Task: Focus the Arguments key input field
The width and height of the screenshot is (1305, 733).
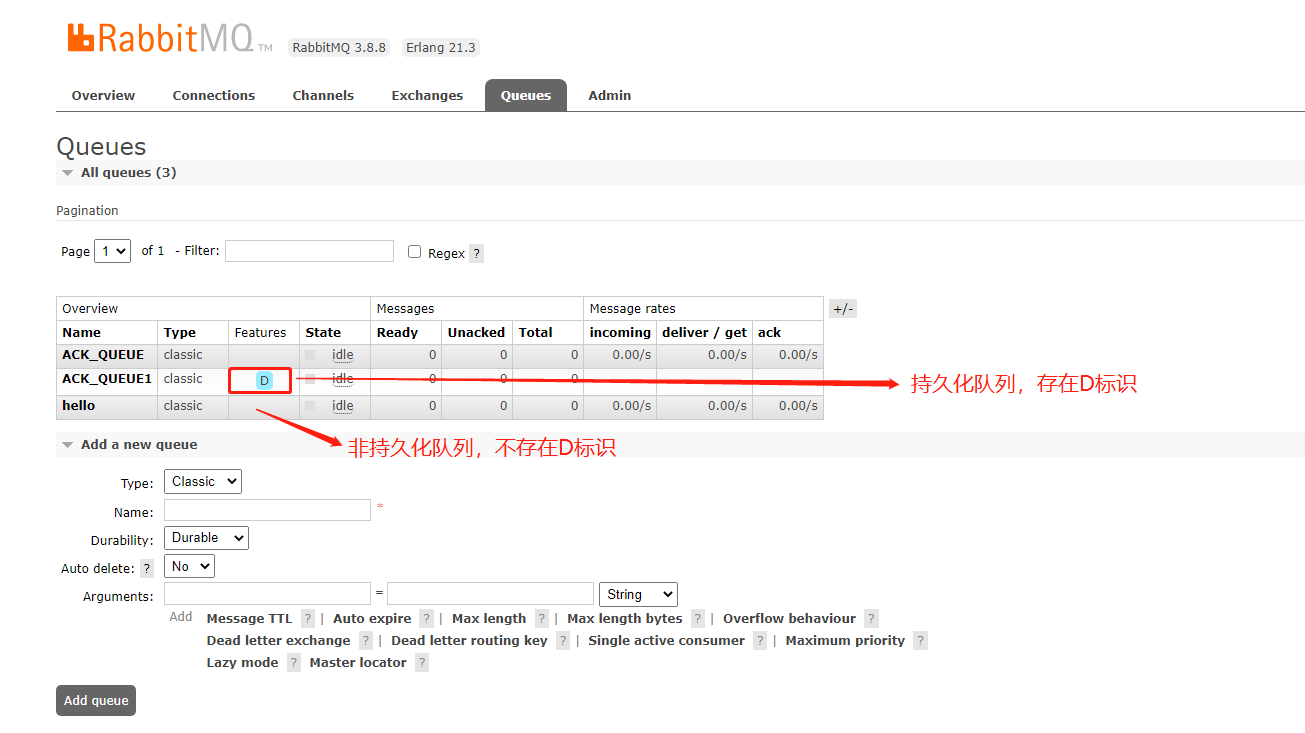Action: (267, 594)
